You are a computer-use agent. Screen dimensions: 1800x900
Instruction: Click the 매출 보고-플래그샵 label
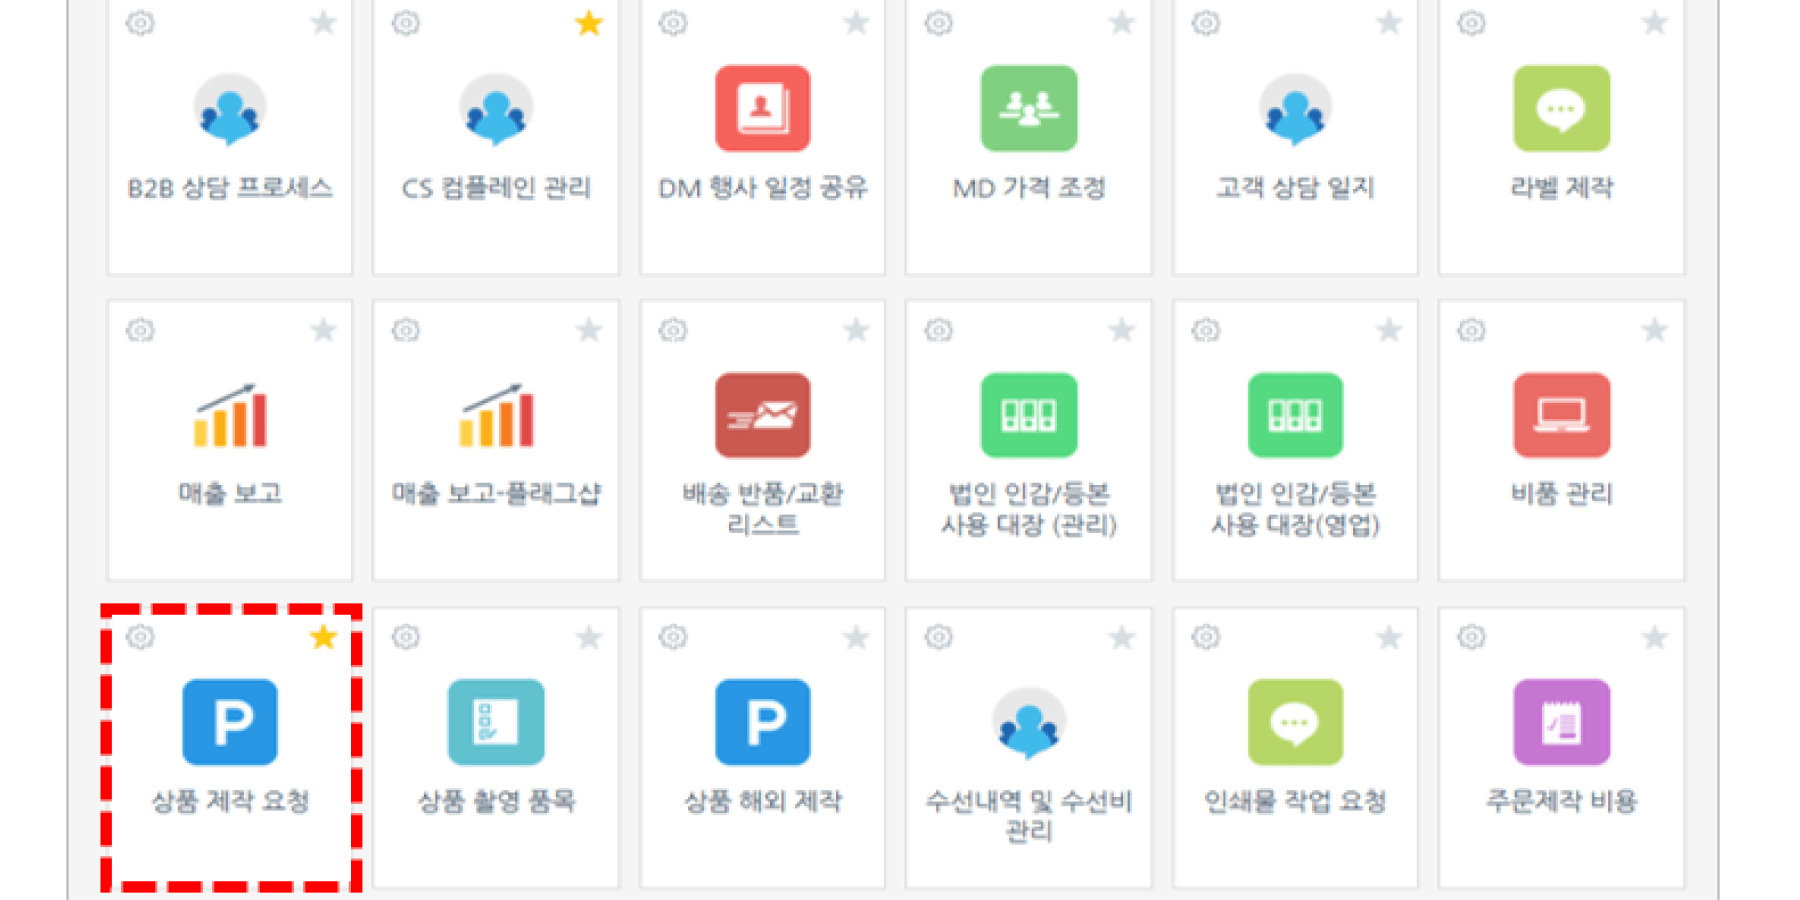pyautogui.click(x=496, y=493)
